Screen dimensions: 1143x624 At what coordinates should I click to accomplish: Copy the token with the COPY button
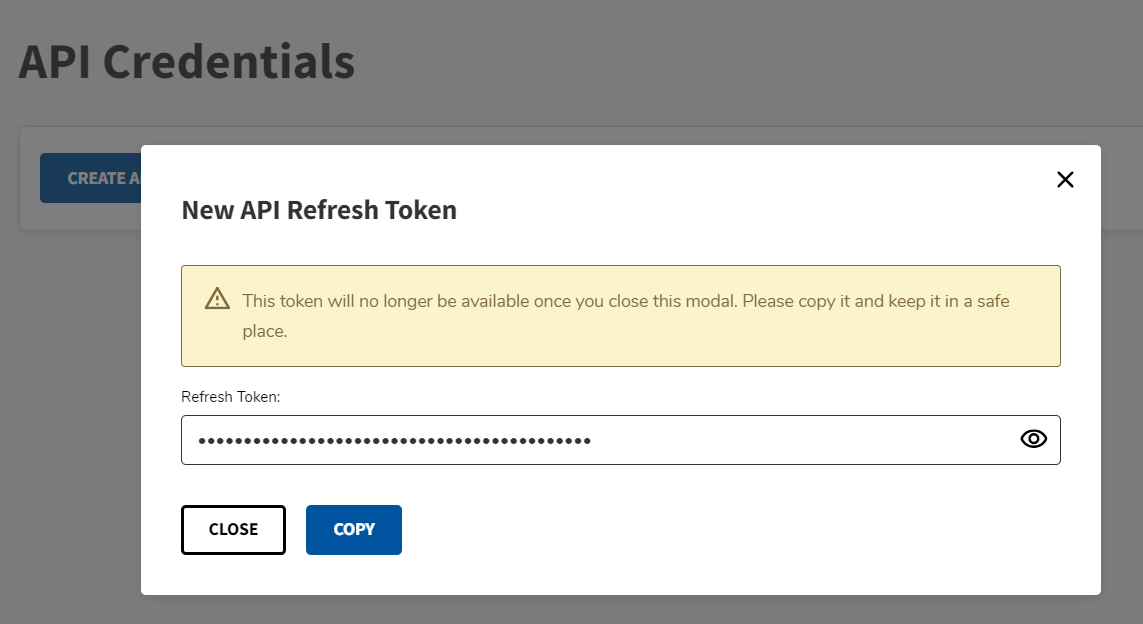[354, 530]
